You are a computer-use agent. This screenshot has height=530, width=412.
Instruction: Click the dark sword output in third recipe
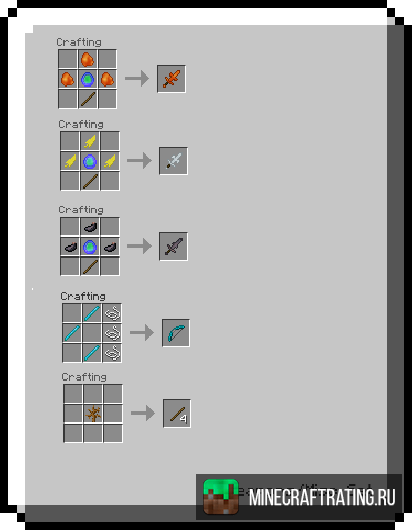click(173, 246)
